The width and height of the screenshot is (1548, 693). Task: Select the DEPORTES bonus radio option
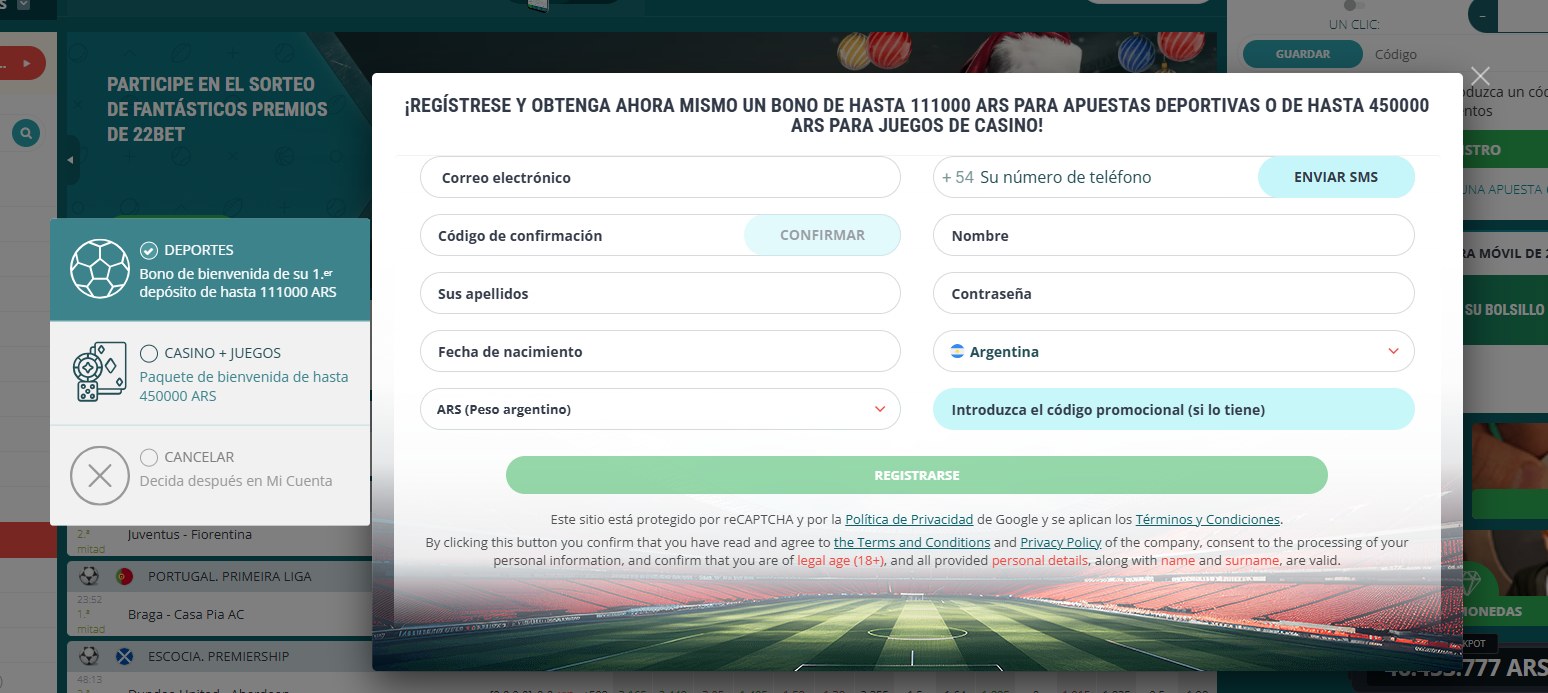click(149, 250)
